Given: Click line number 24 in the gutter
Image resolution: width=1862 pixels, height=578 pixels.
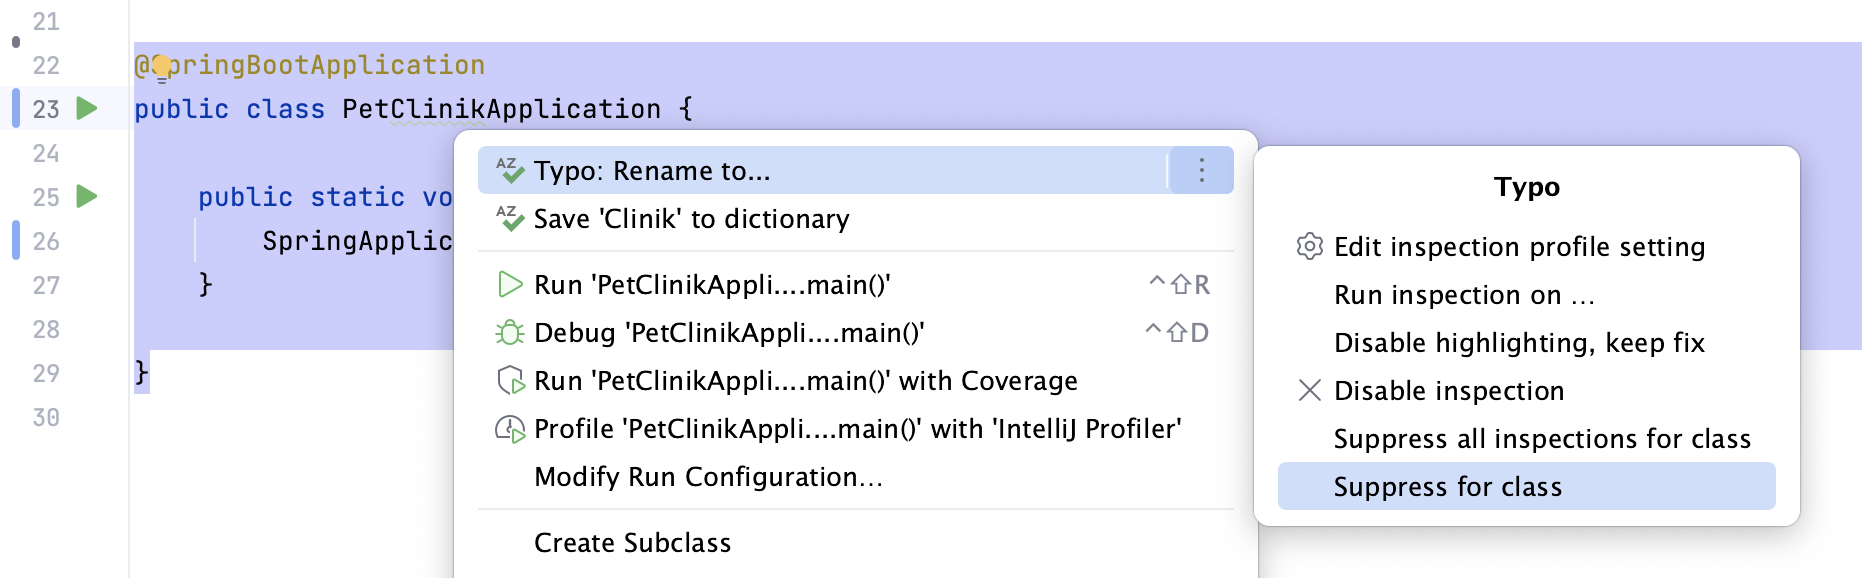Looking at the screenshot, I should [x=46, y=153].
